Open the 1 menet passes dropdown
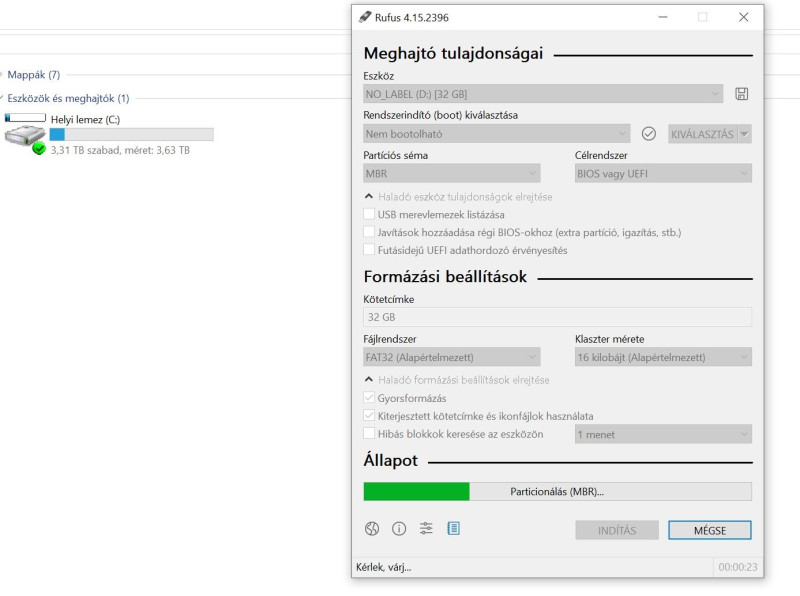This screenshot has width=800, height=596. tap(663, 434)
